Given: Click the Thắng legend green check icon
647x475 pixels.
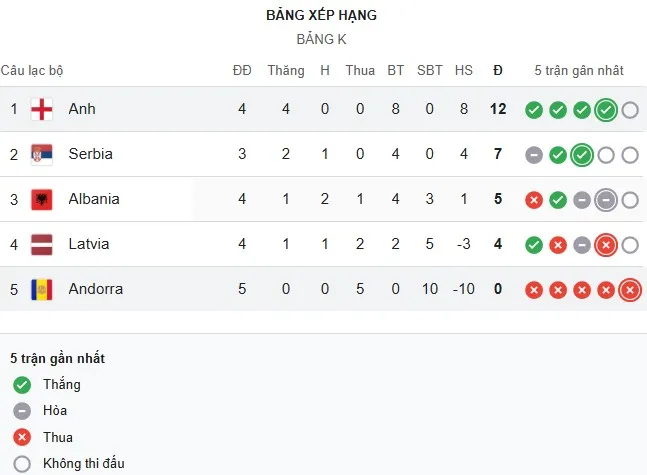Looking at the screenshot, I should click(x=22, y=385).
